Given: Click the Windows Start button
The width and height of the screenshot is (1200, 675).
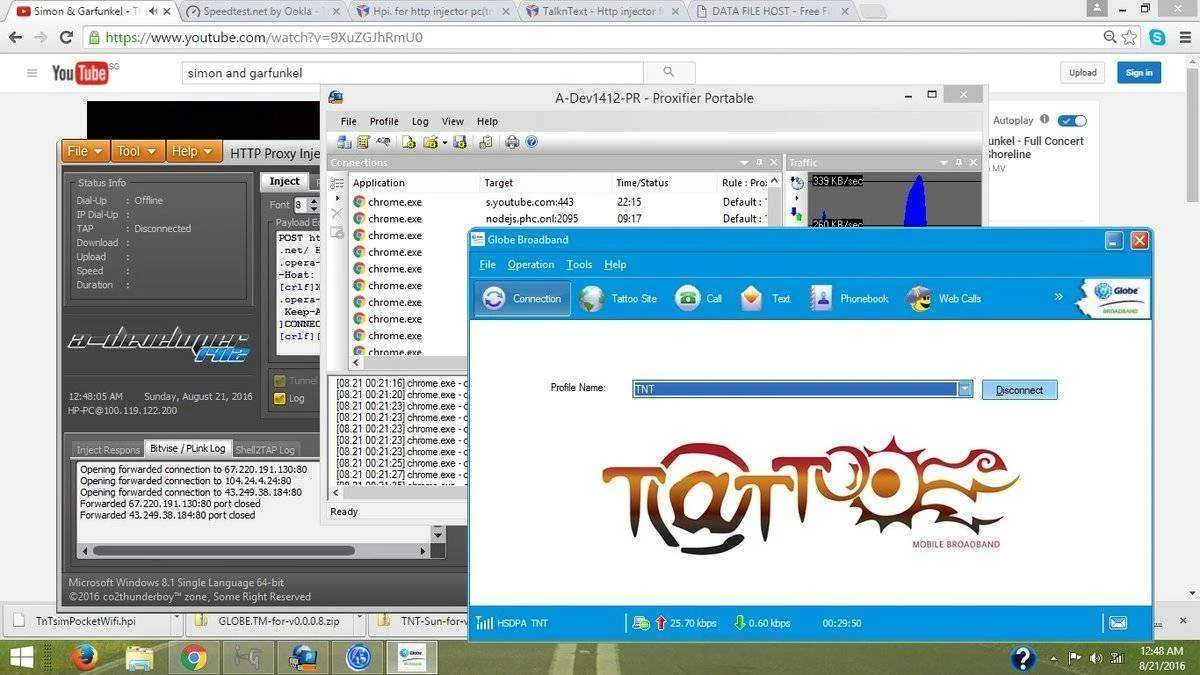Looking at the screenshot, I should click(22, 657).
